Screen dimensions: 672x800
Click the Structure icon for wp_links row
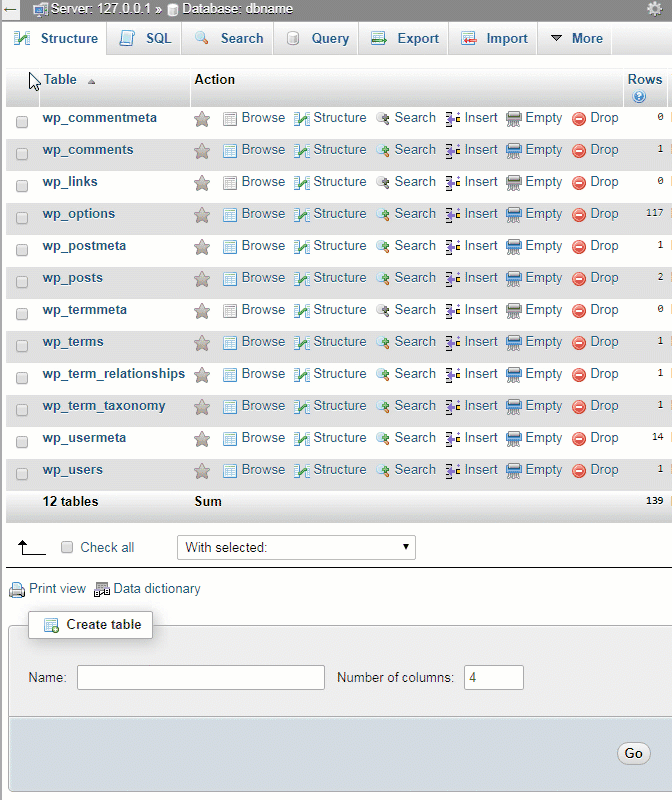tap(302, 183)
